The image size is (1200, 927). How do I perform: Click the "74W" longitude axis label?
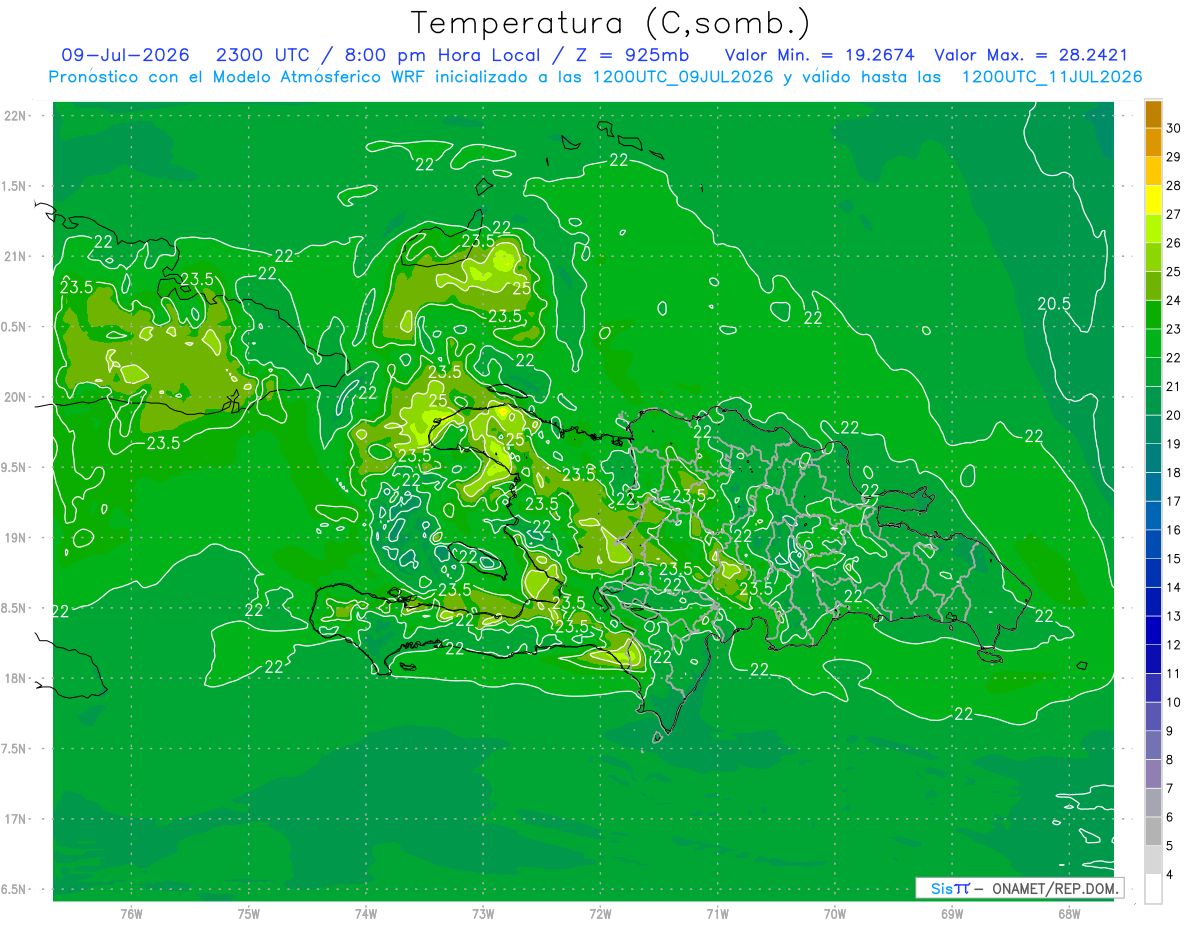coord(366,913)
